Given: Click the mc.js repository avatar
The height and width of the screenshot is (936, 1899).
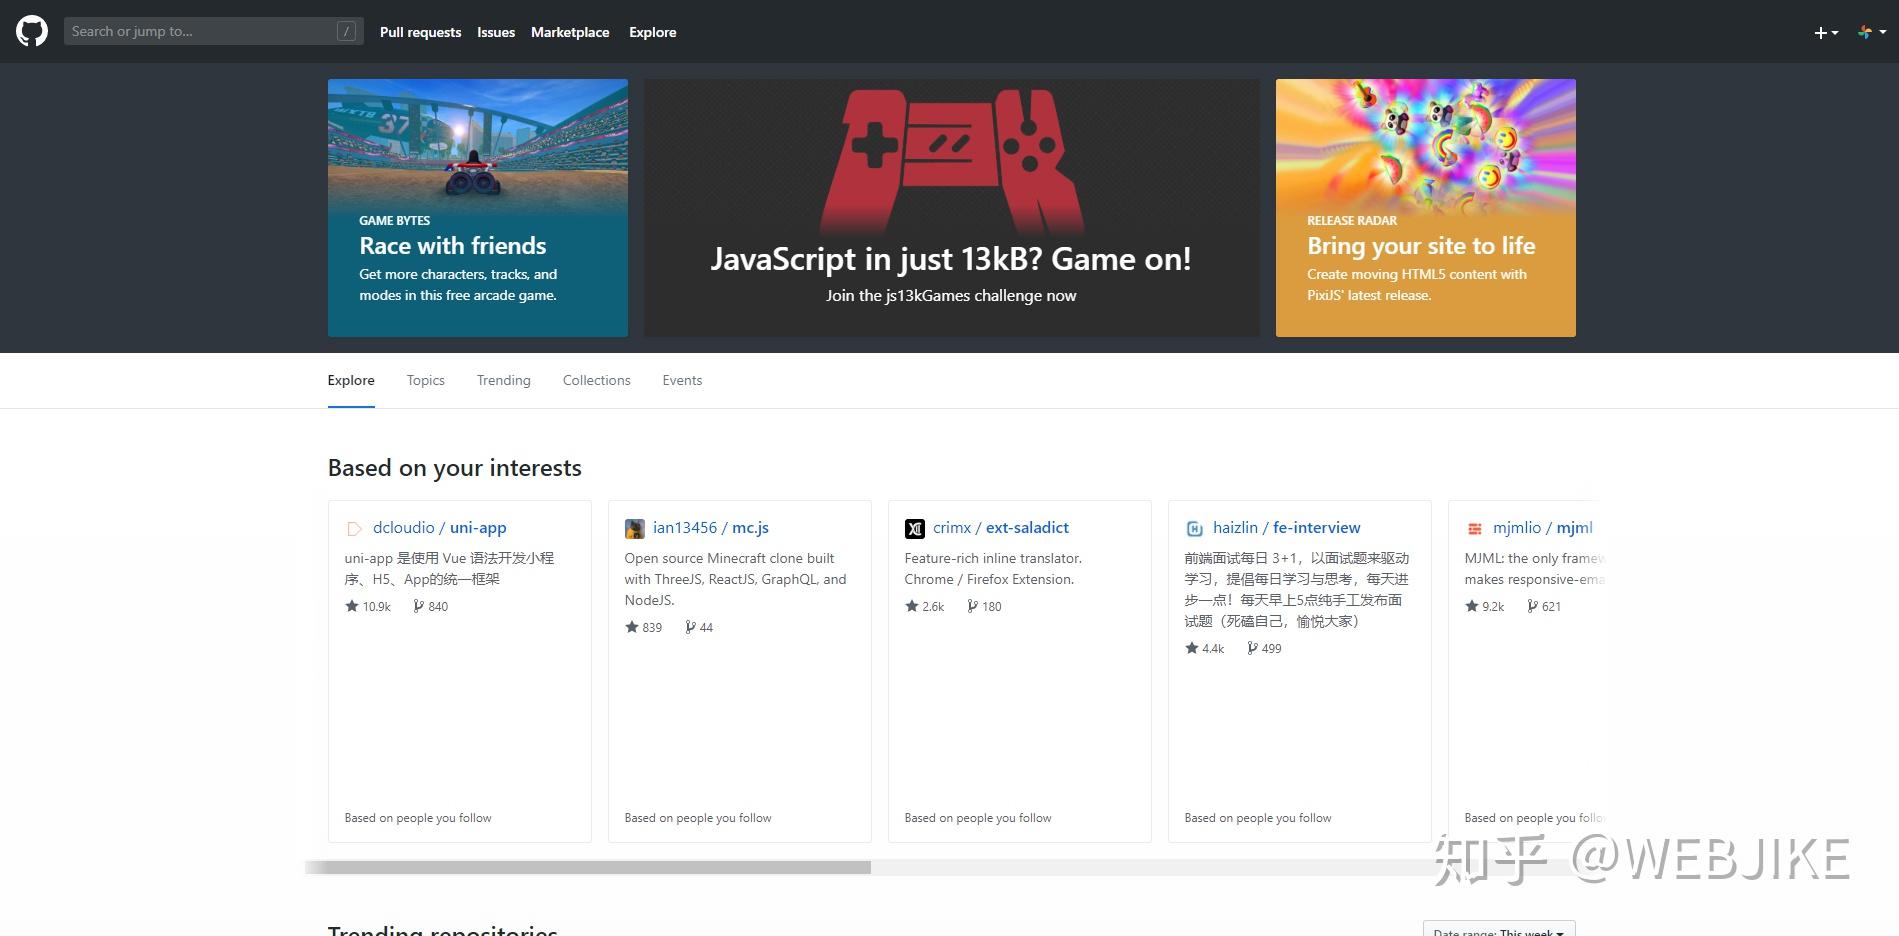Looking at the screenshot, I should 634,527.
